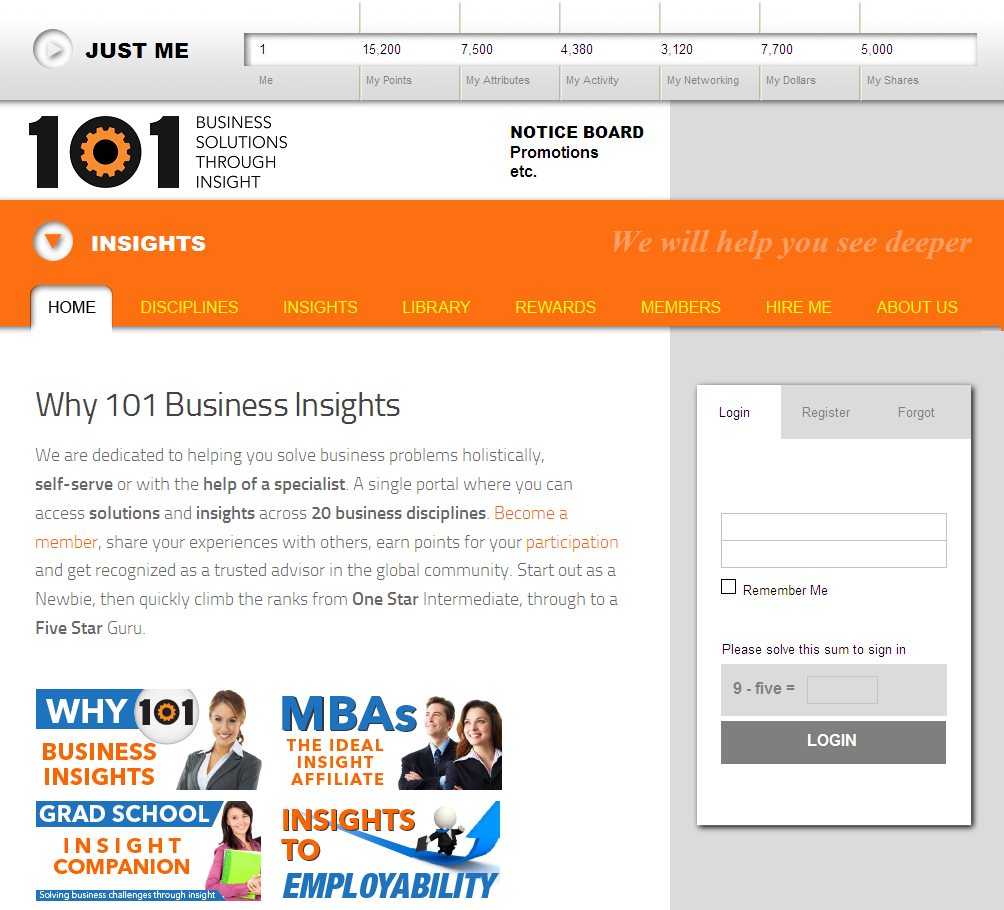This screenshot has height=910, width=1004.
Task: Click the 7,700 dollars value
Action: 777,49
